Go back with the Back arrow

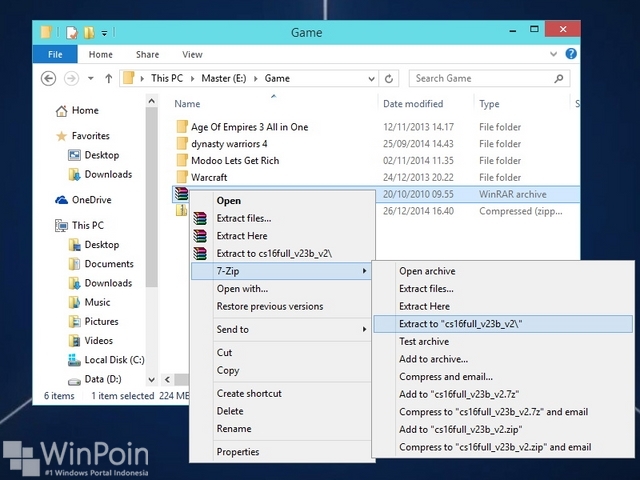coord(49,78)
